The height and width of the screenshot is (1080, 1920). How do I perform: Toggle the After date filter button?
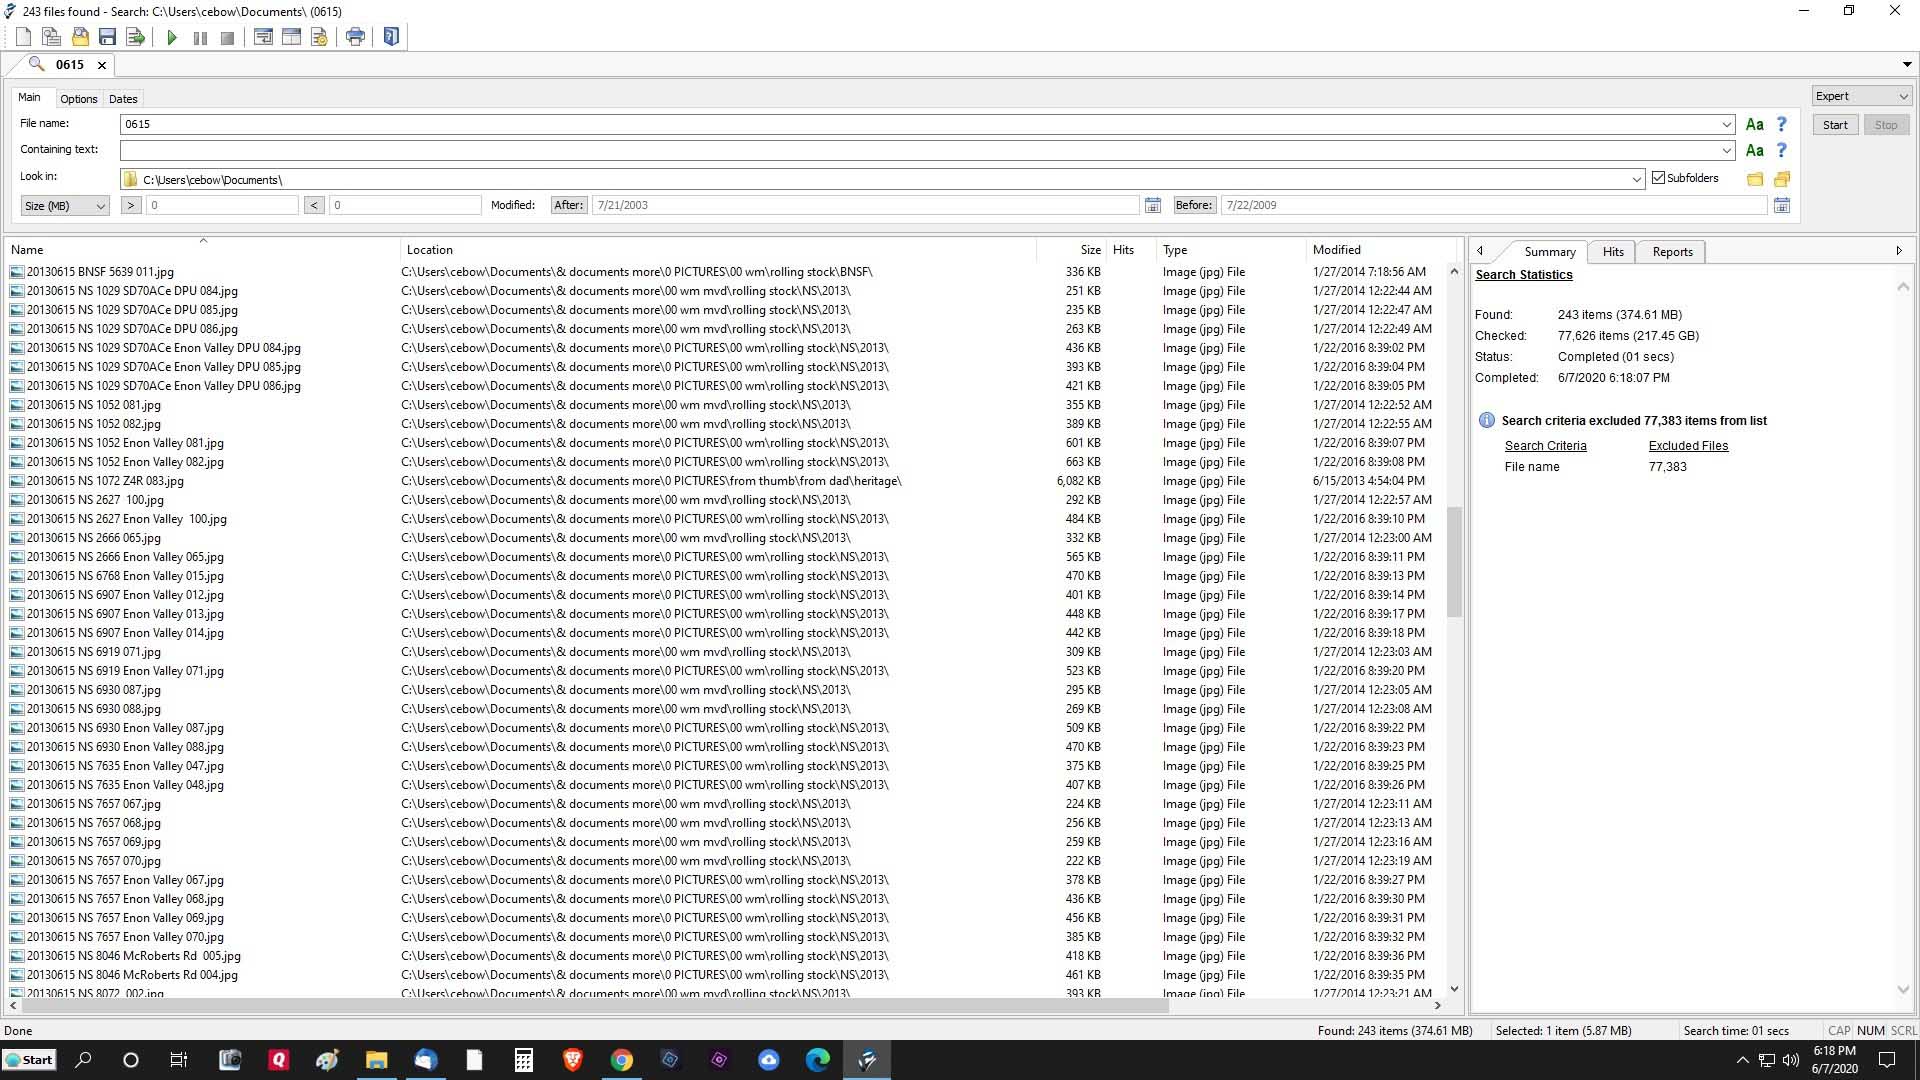pos(568,205)
